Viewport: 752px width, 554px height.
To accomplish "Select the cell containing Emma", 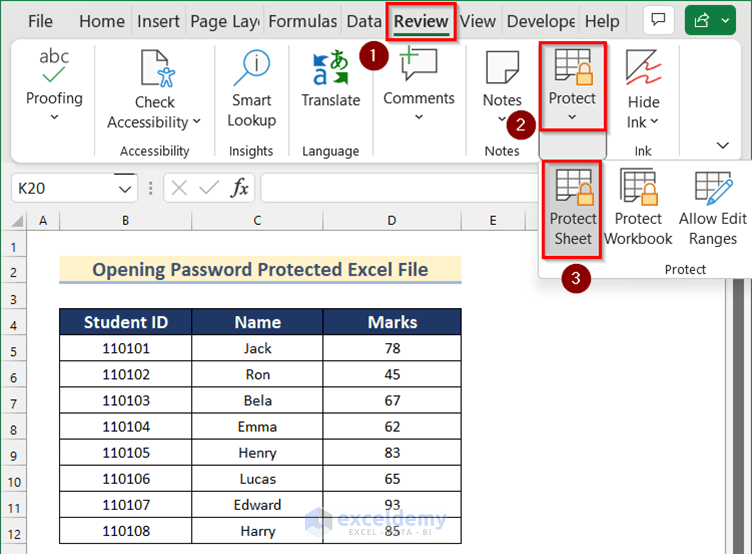I will [258, 426].
